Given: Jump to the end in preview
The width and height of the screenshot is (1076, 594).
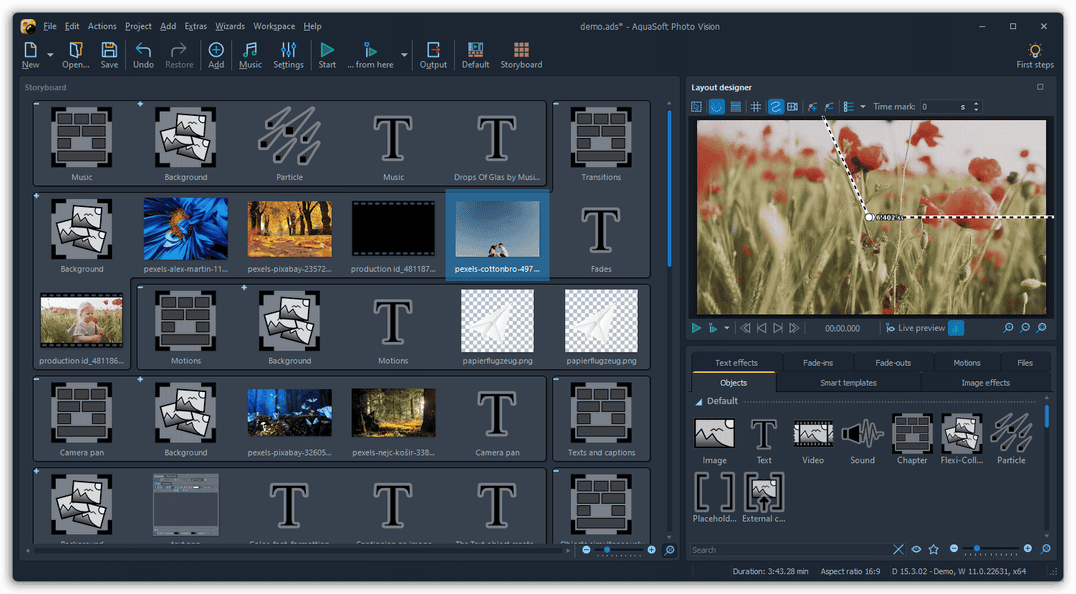Looking at the screenshot, I should click(794, 328).
